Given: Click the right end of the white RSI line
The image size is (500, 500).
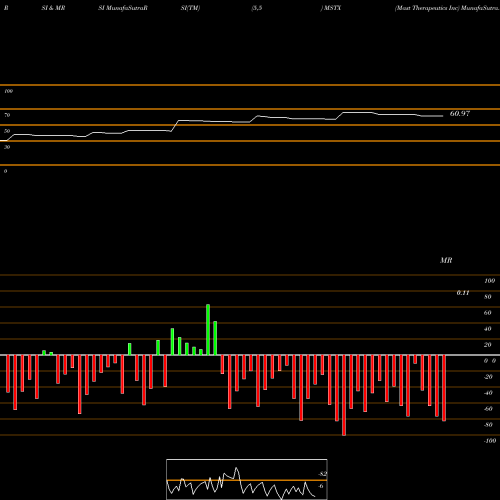Looking at the screenshot, I should [x=443, y=116].
